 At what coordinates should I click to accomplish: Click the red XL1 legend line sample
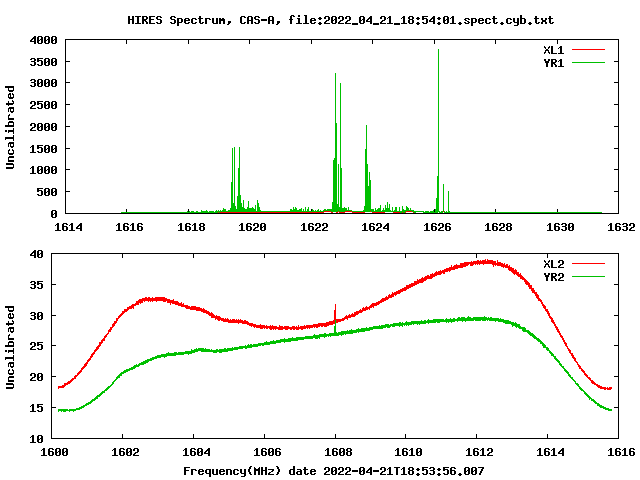point(588,50)
